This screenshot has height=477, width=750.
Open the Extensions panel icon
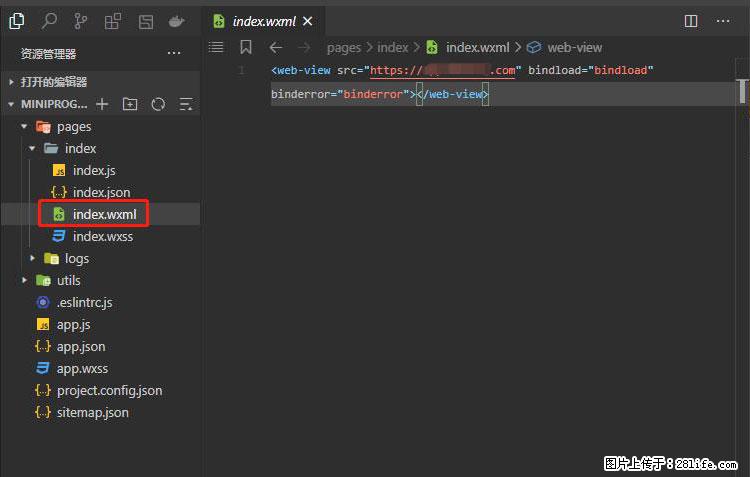[113, 20]
